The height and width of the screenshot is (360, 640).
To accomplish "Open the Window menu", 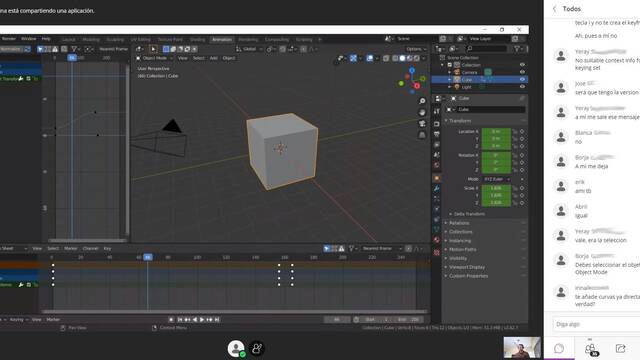I will click(x=29, y=39).
